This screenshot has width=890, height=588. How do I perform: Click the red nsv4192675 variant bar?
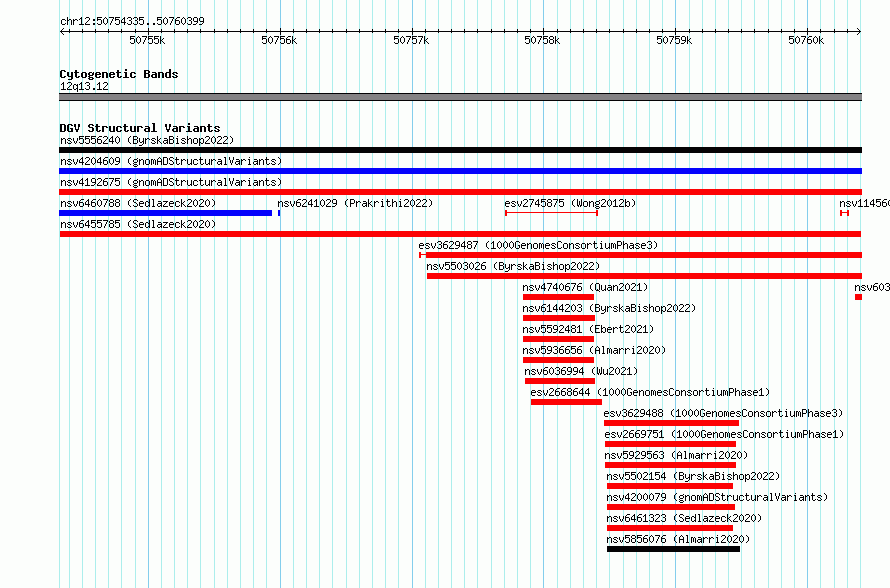point(460,192)
